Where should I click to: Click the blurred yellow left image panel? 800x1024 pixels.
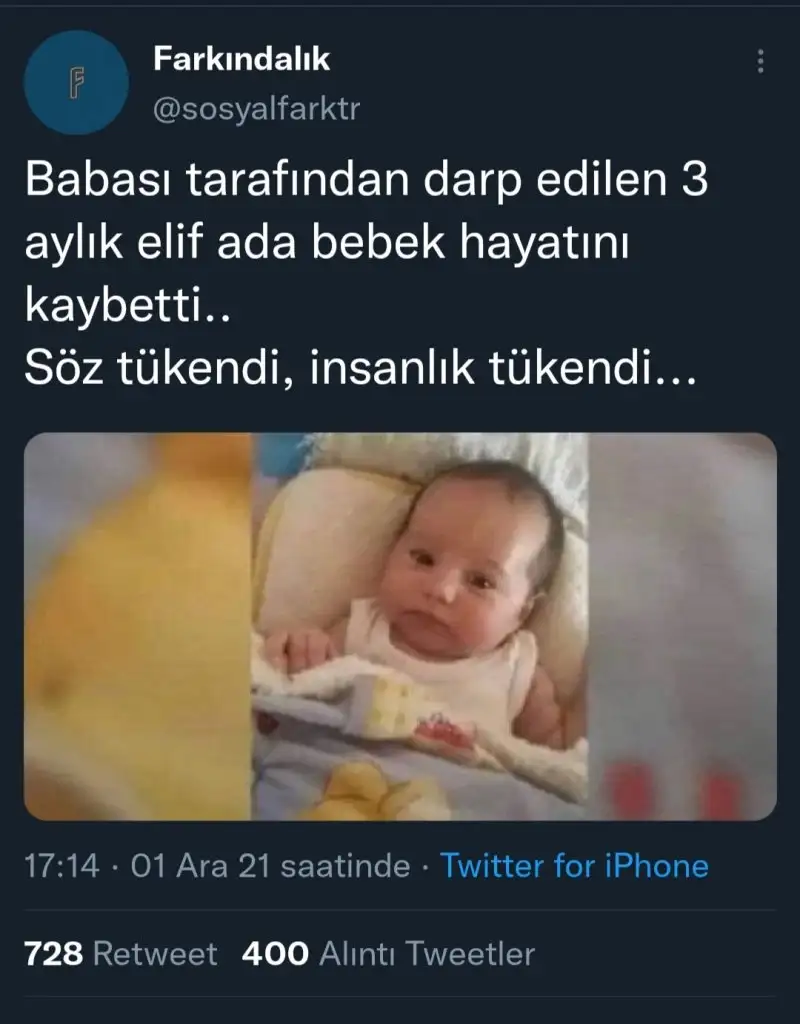tap(138, 626)
